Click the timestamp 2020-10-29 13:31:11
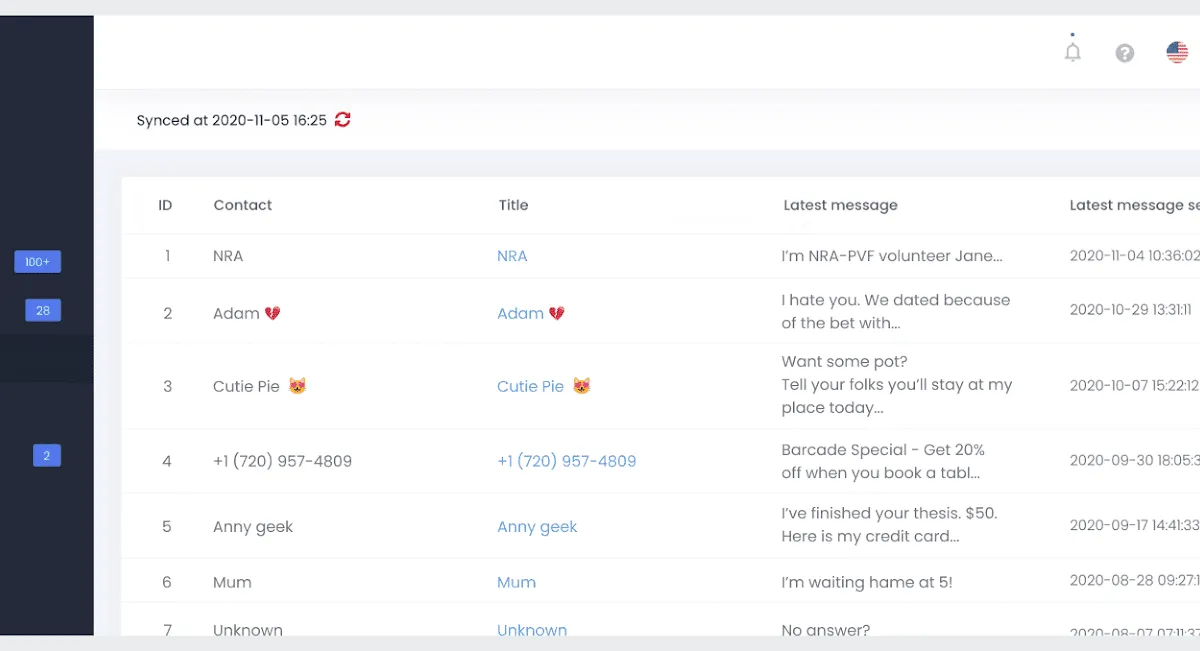The width and height of the screenshot is (1200, 651). [1131, 310]
